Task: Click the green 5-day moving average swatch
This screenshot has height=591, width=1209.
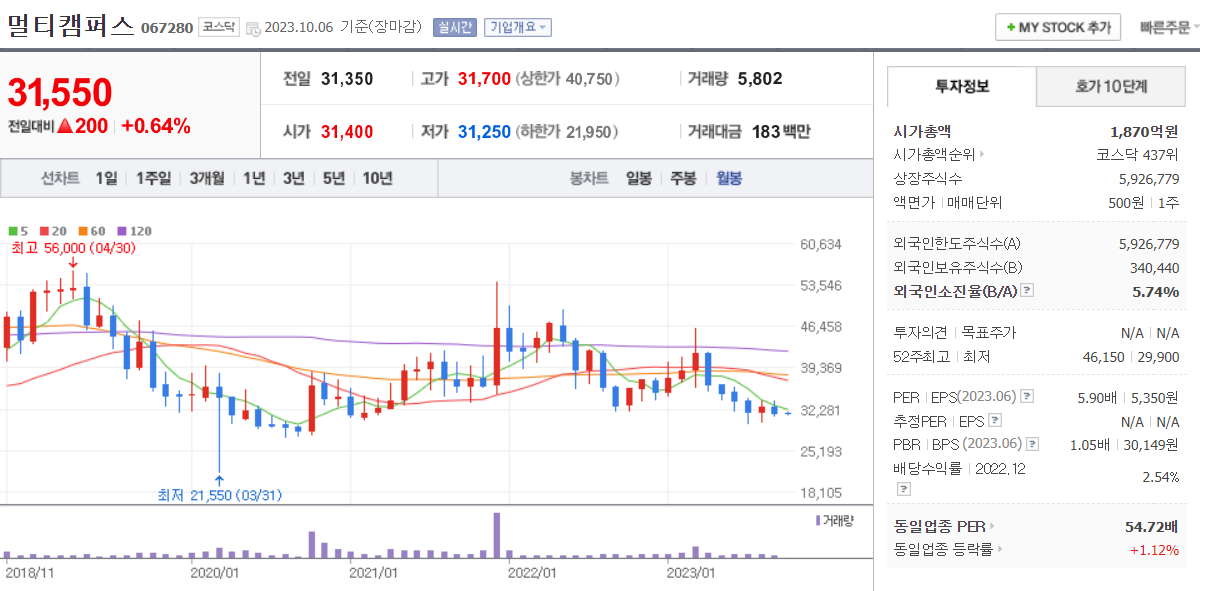Action: (11, 231)
